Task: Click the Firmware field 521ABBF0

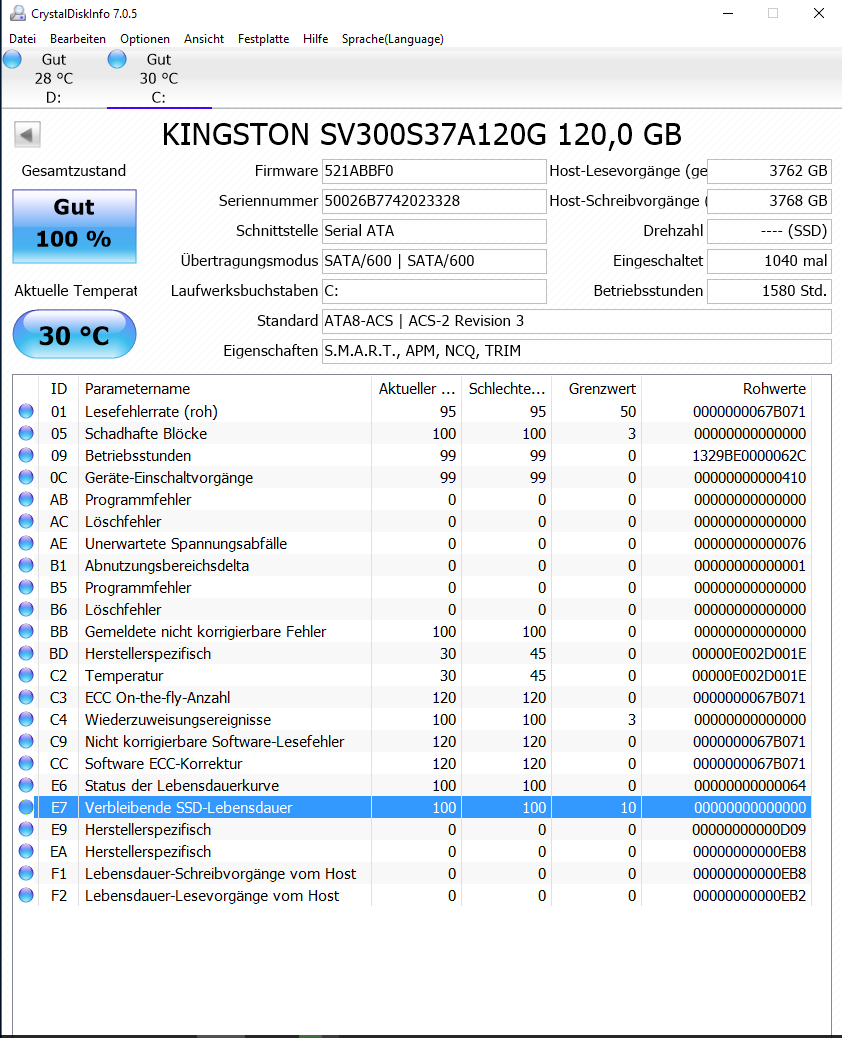Action: tap(434, 171)
